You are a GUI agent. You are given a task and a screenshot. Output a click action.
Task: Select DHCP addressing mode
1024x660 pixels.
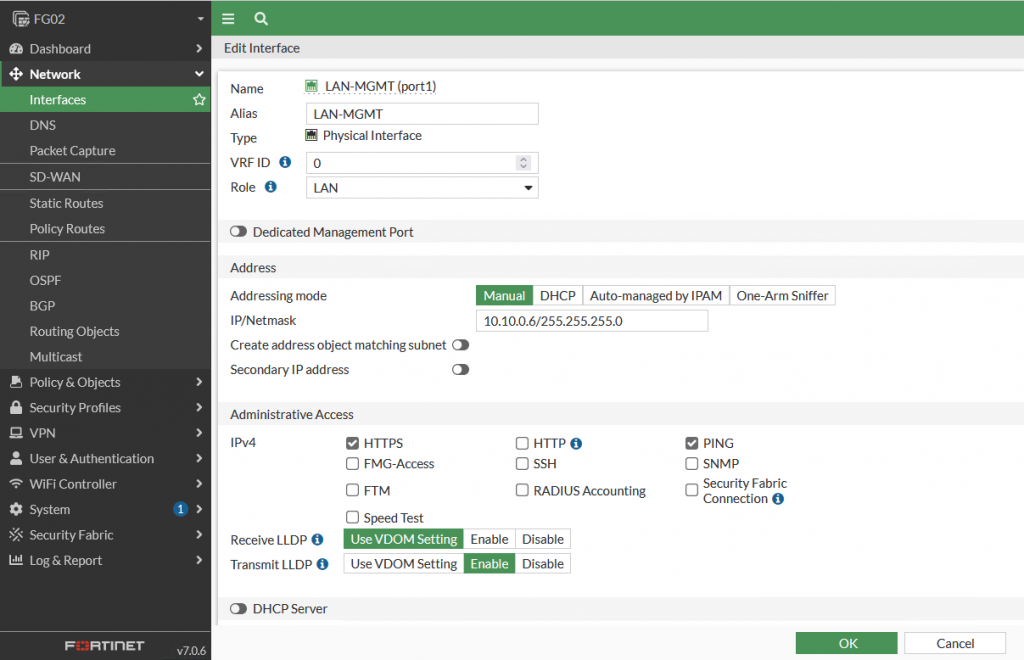coord(557,296)
